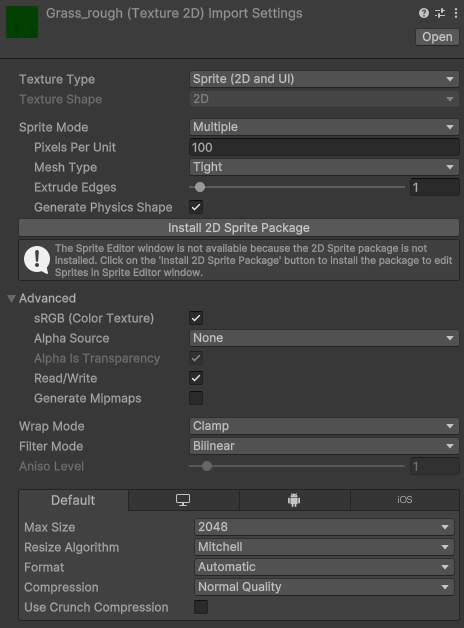Click the Sprite Mode label

pyautogui.click(x=54, y=127)
